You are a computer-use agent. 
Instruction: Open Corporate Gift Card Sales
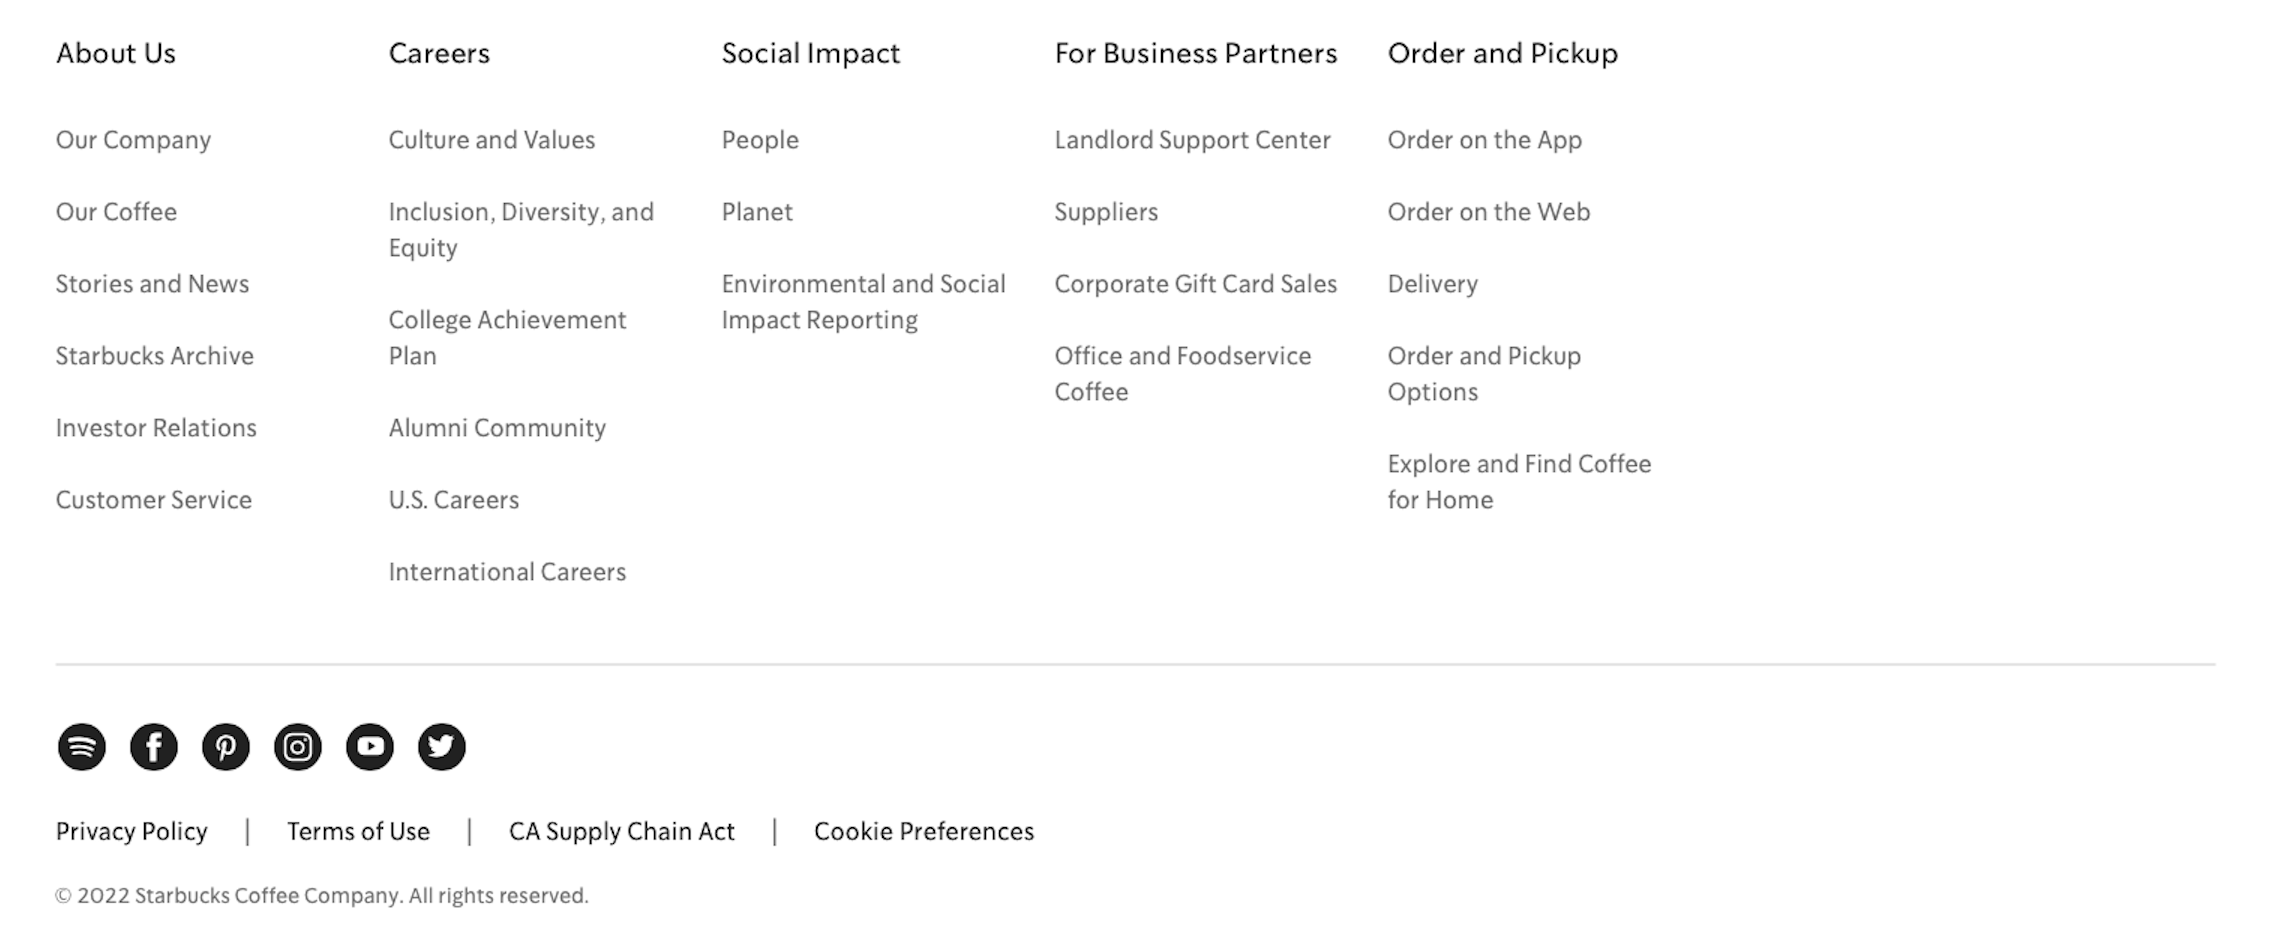point(1195,284)
